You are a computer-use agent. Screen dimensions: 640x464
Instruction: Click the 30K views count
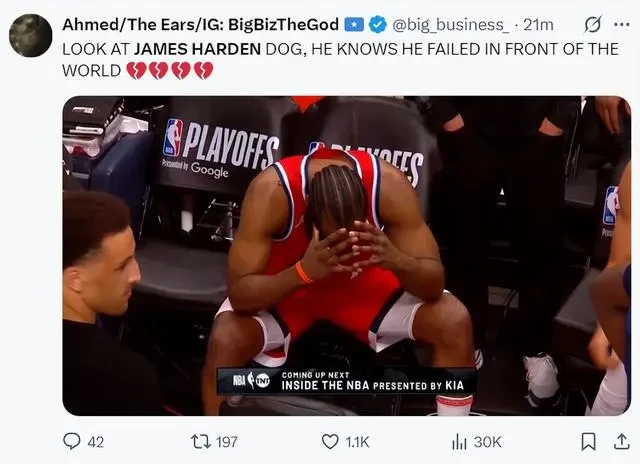pos(487,442)
